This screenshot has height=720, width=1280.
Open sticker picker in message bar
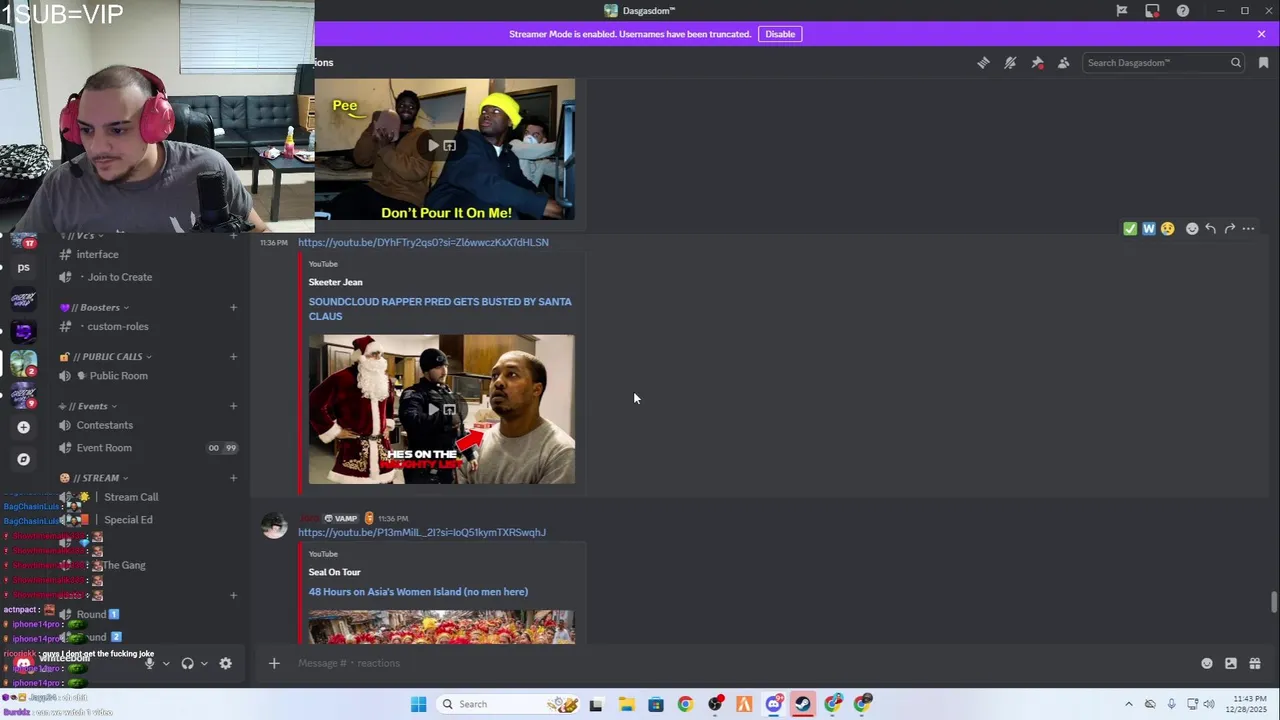1231,663
